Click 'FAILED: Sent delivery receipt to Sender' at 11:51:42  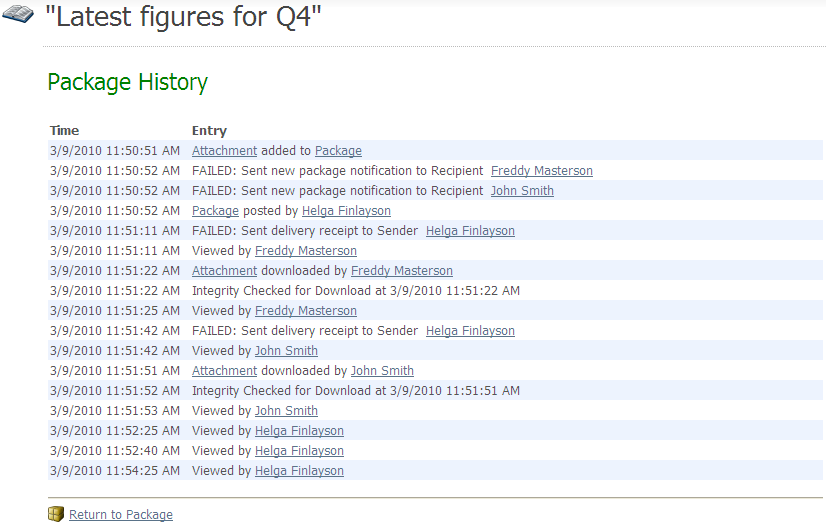coord(304,331)
